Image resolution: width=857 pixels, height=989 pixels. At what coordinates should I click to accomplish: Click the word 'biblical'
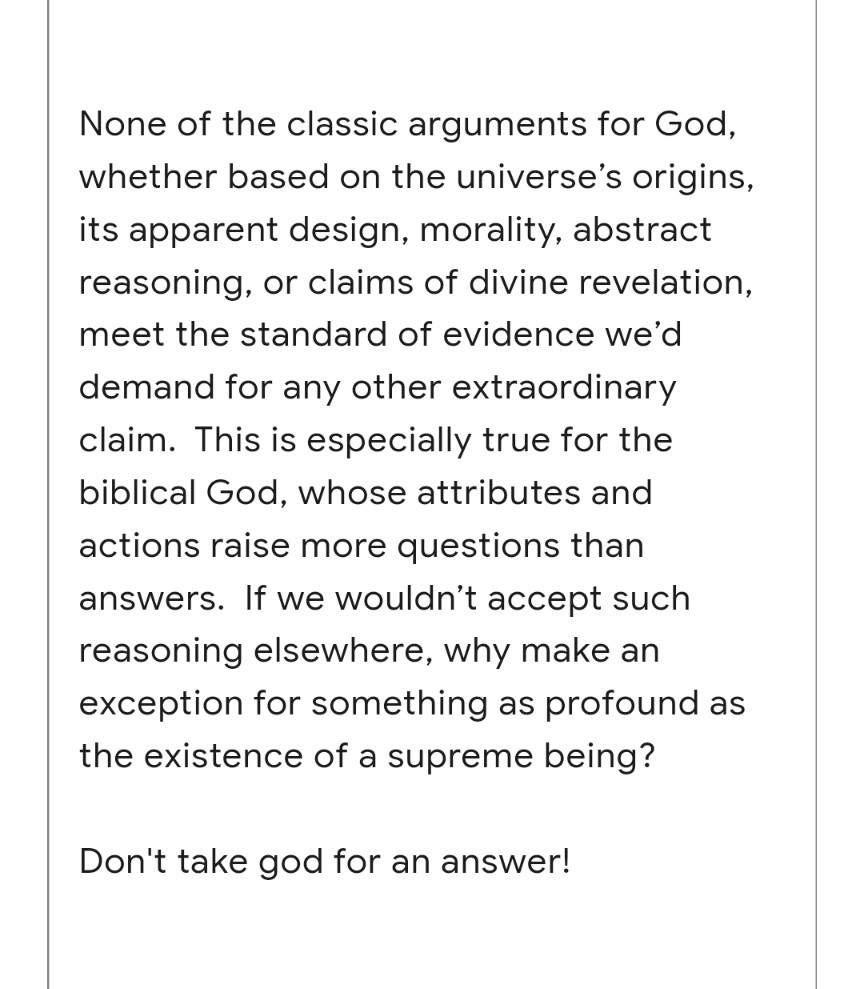(x=136, y=493)
